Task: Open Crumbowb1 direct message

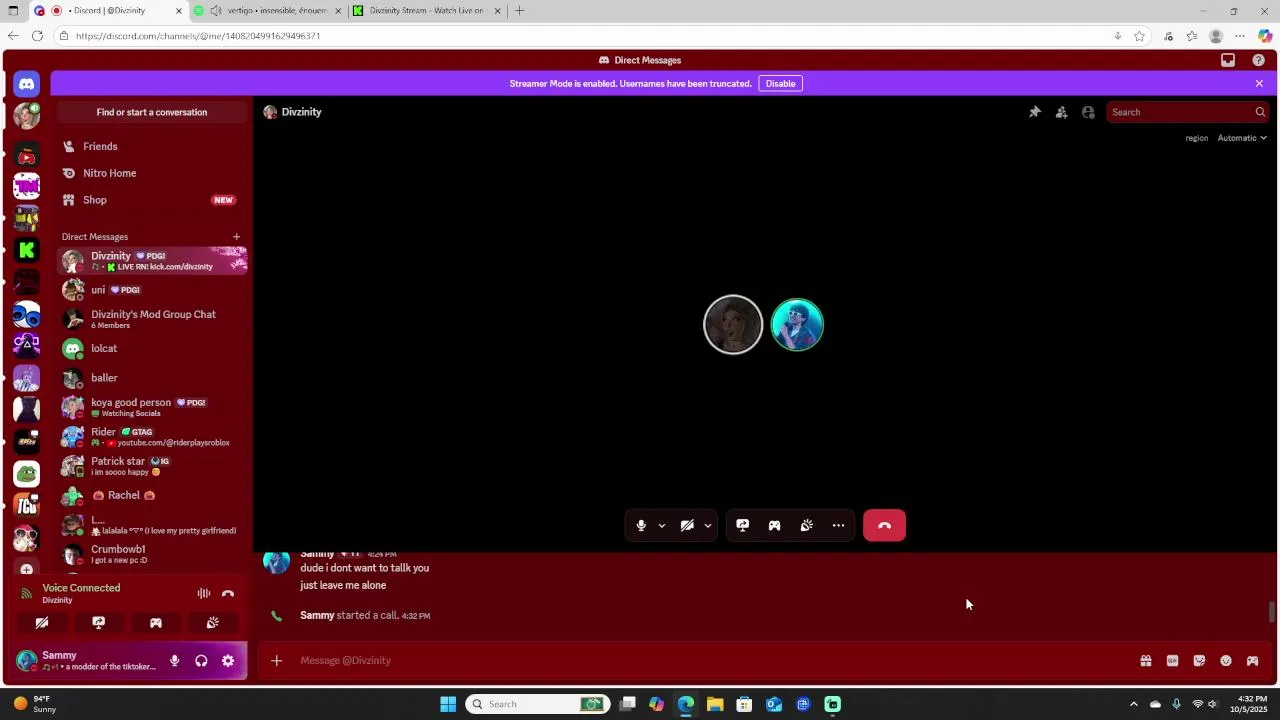Action: pos(152,554)
